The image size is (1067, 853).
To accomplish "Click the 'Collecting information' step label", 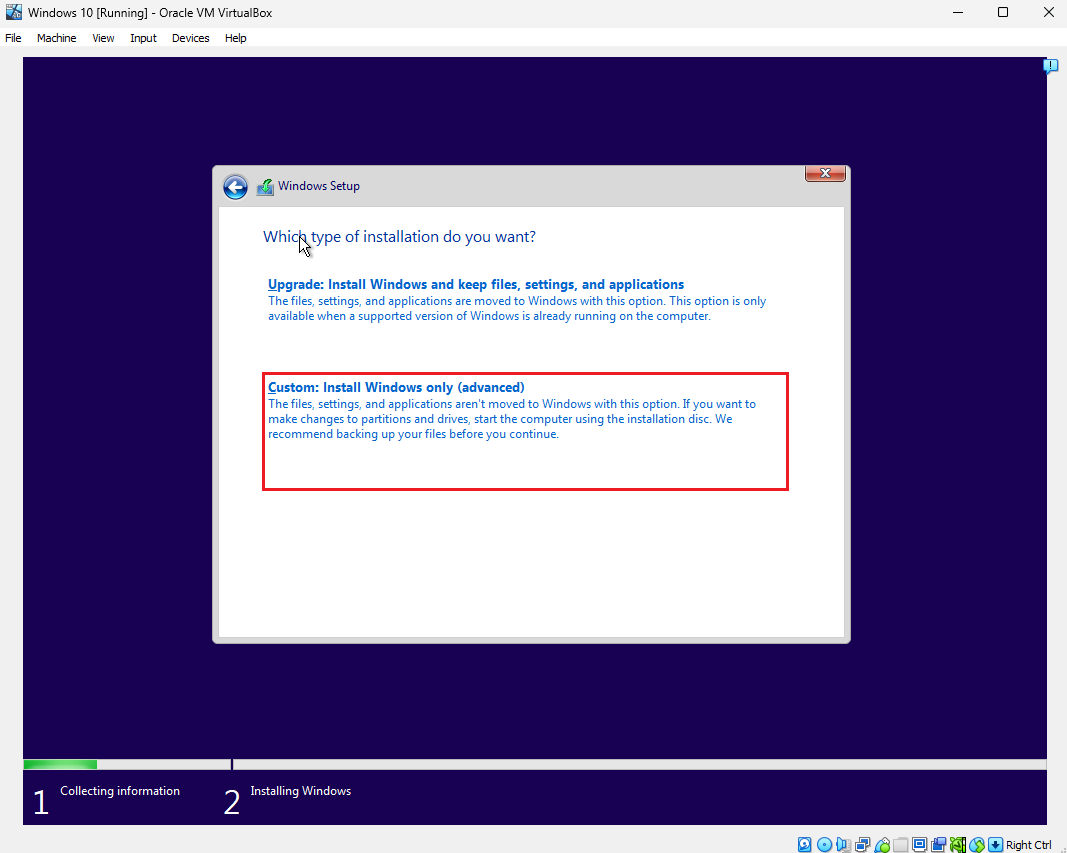I will pyautogui.click(x=120, y=791).
